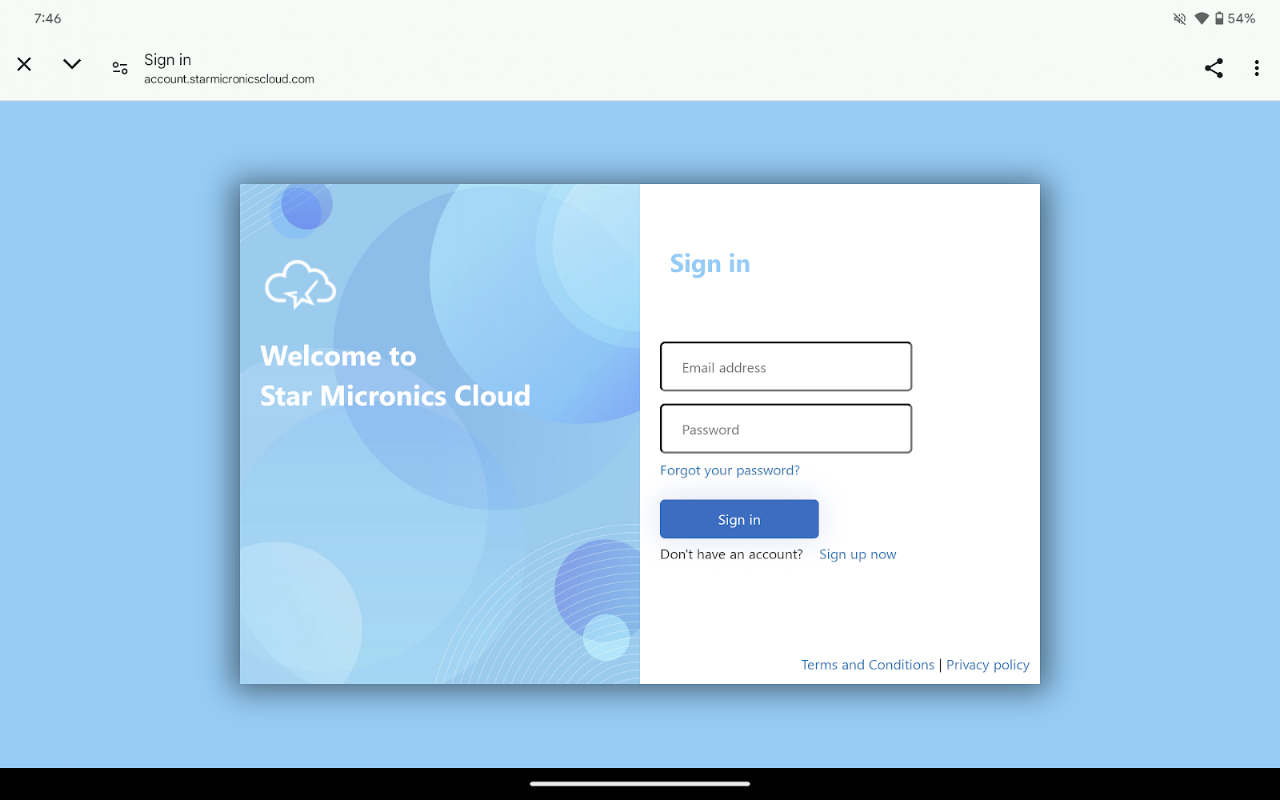Select the 'Sign in' heading above the form
Image resolution: width=1280 pixels, height=800 pixels.
tap(710, 264)
